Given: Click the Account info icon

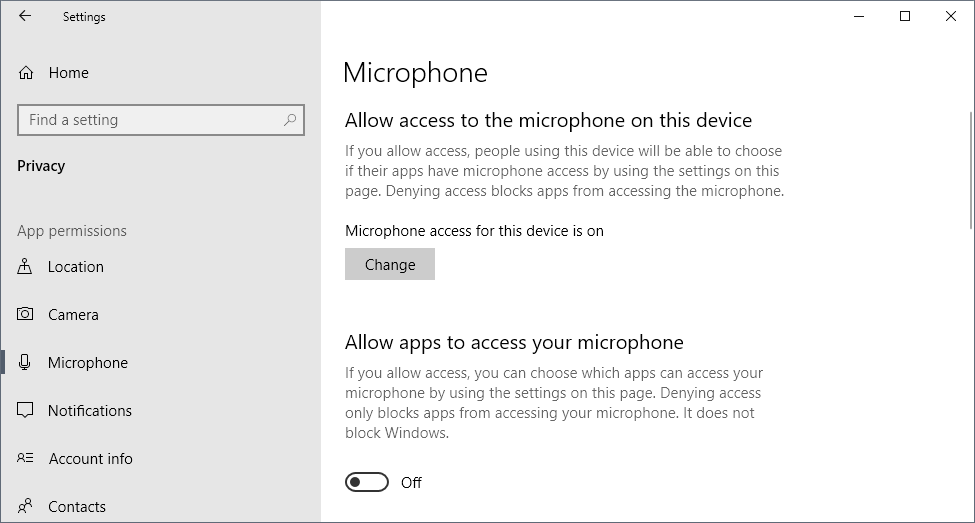Looking at the screenshot, I should click(26, 459).
